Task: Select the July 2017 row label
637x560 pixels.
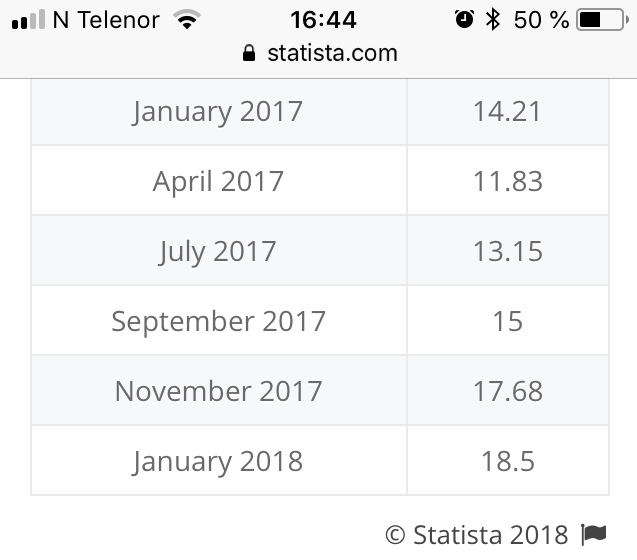Action: 217,251
